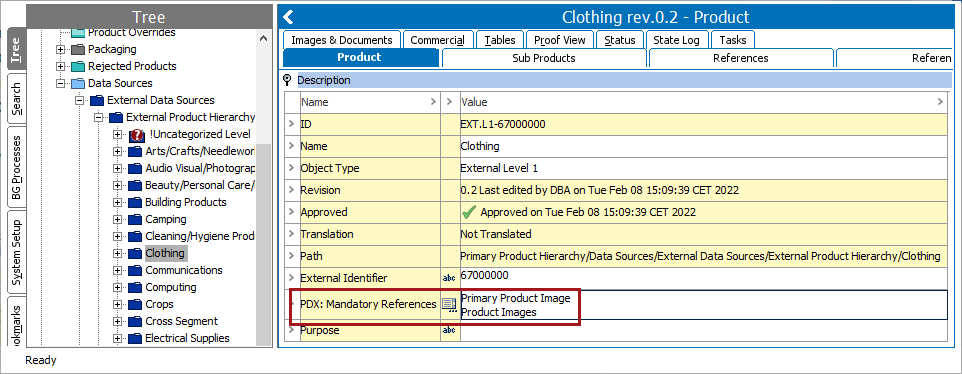The image size is (962, 374).
Task: Click the Rejected Products folder icon
Action: click(78, 66)
